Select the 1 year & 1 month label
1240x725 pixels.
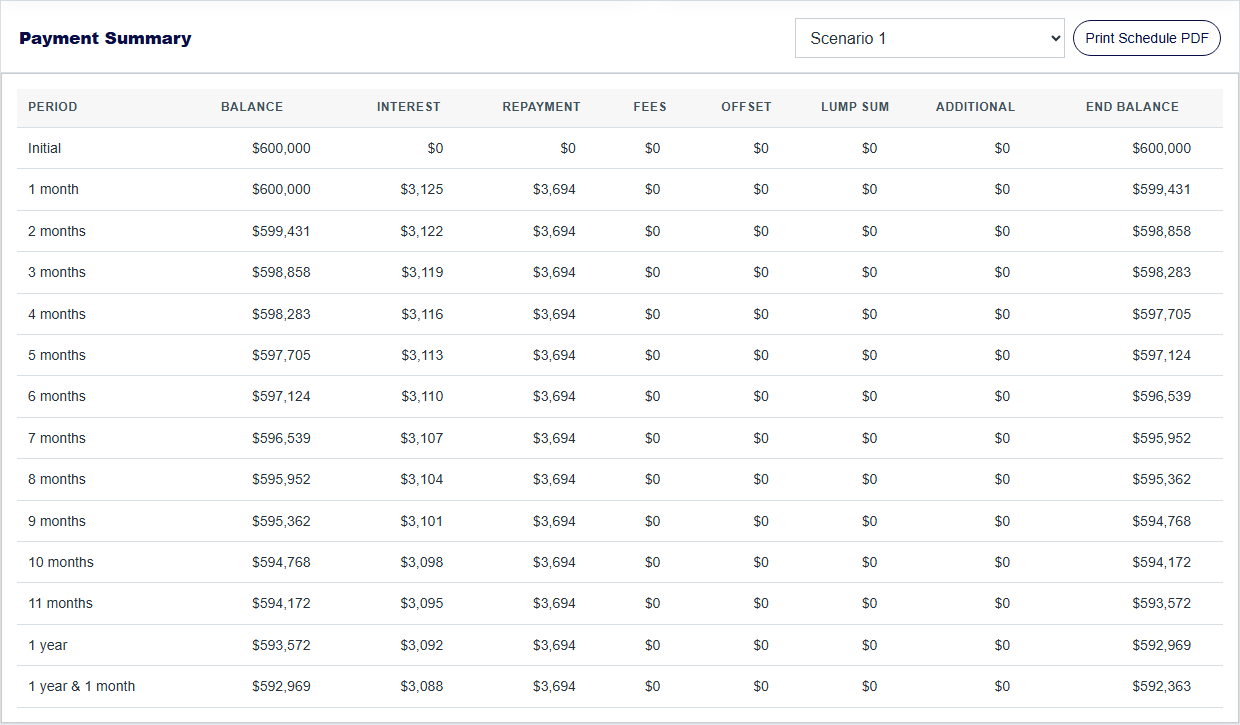coord(81,686)
